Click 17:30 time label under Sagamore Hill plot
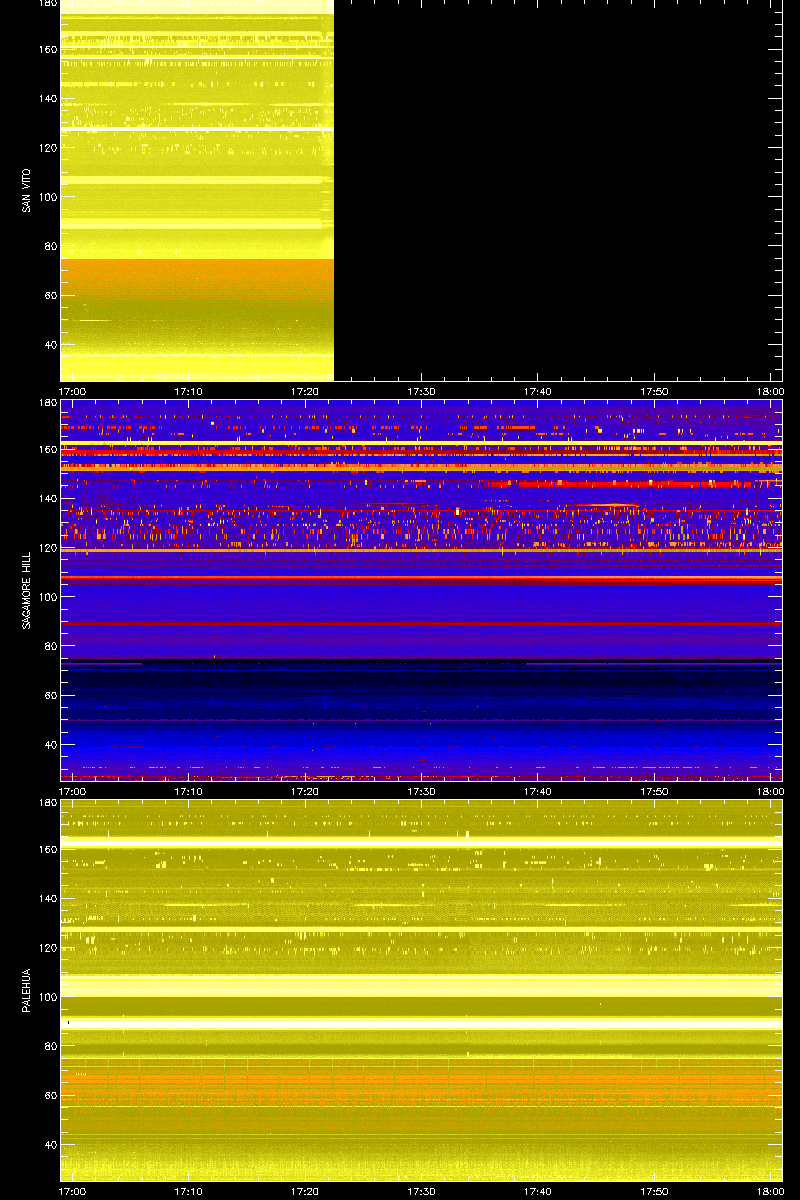 [x=422, y=791]
